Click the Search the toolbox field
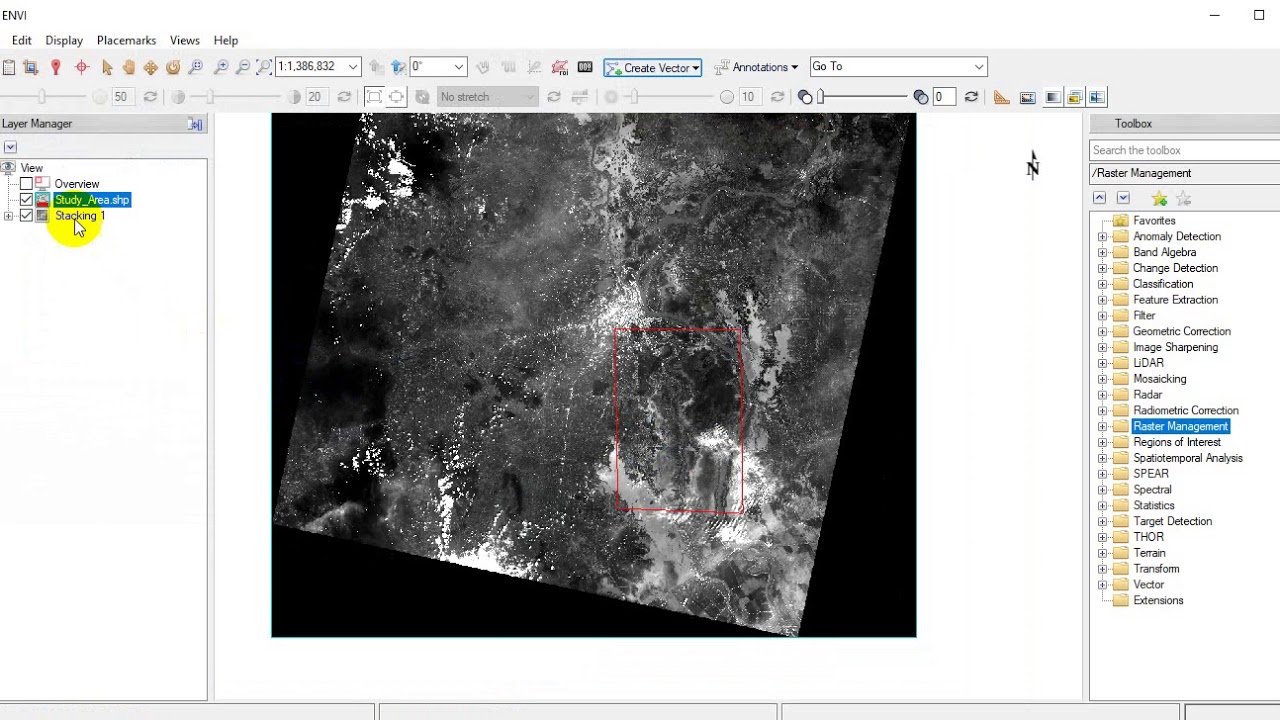Viewport: 1280px width, 720px height. coord(1184,150)
